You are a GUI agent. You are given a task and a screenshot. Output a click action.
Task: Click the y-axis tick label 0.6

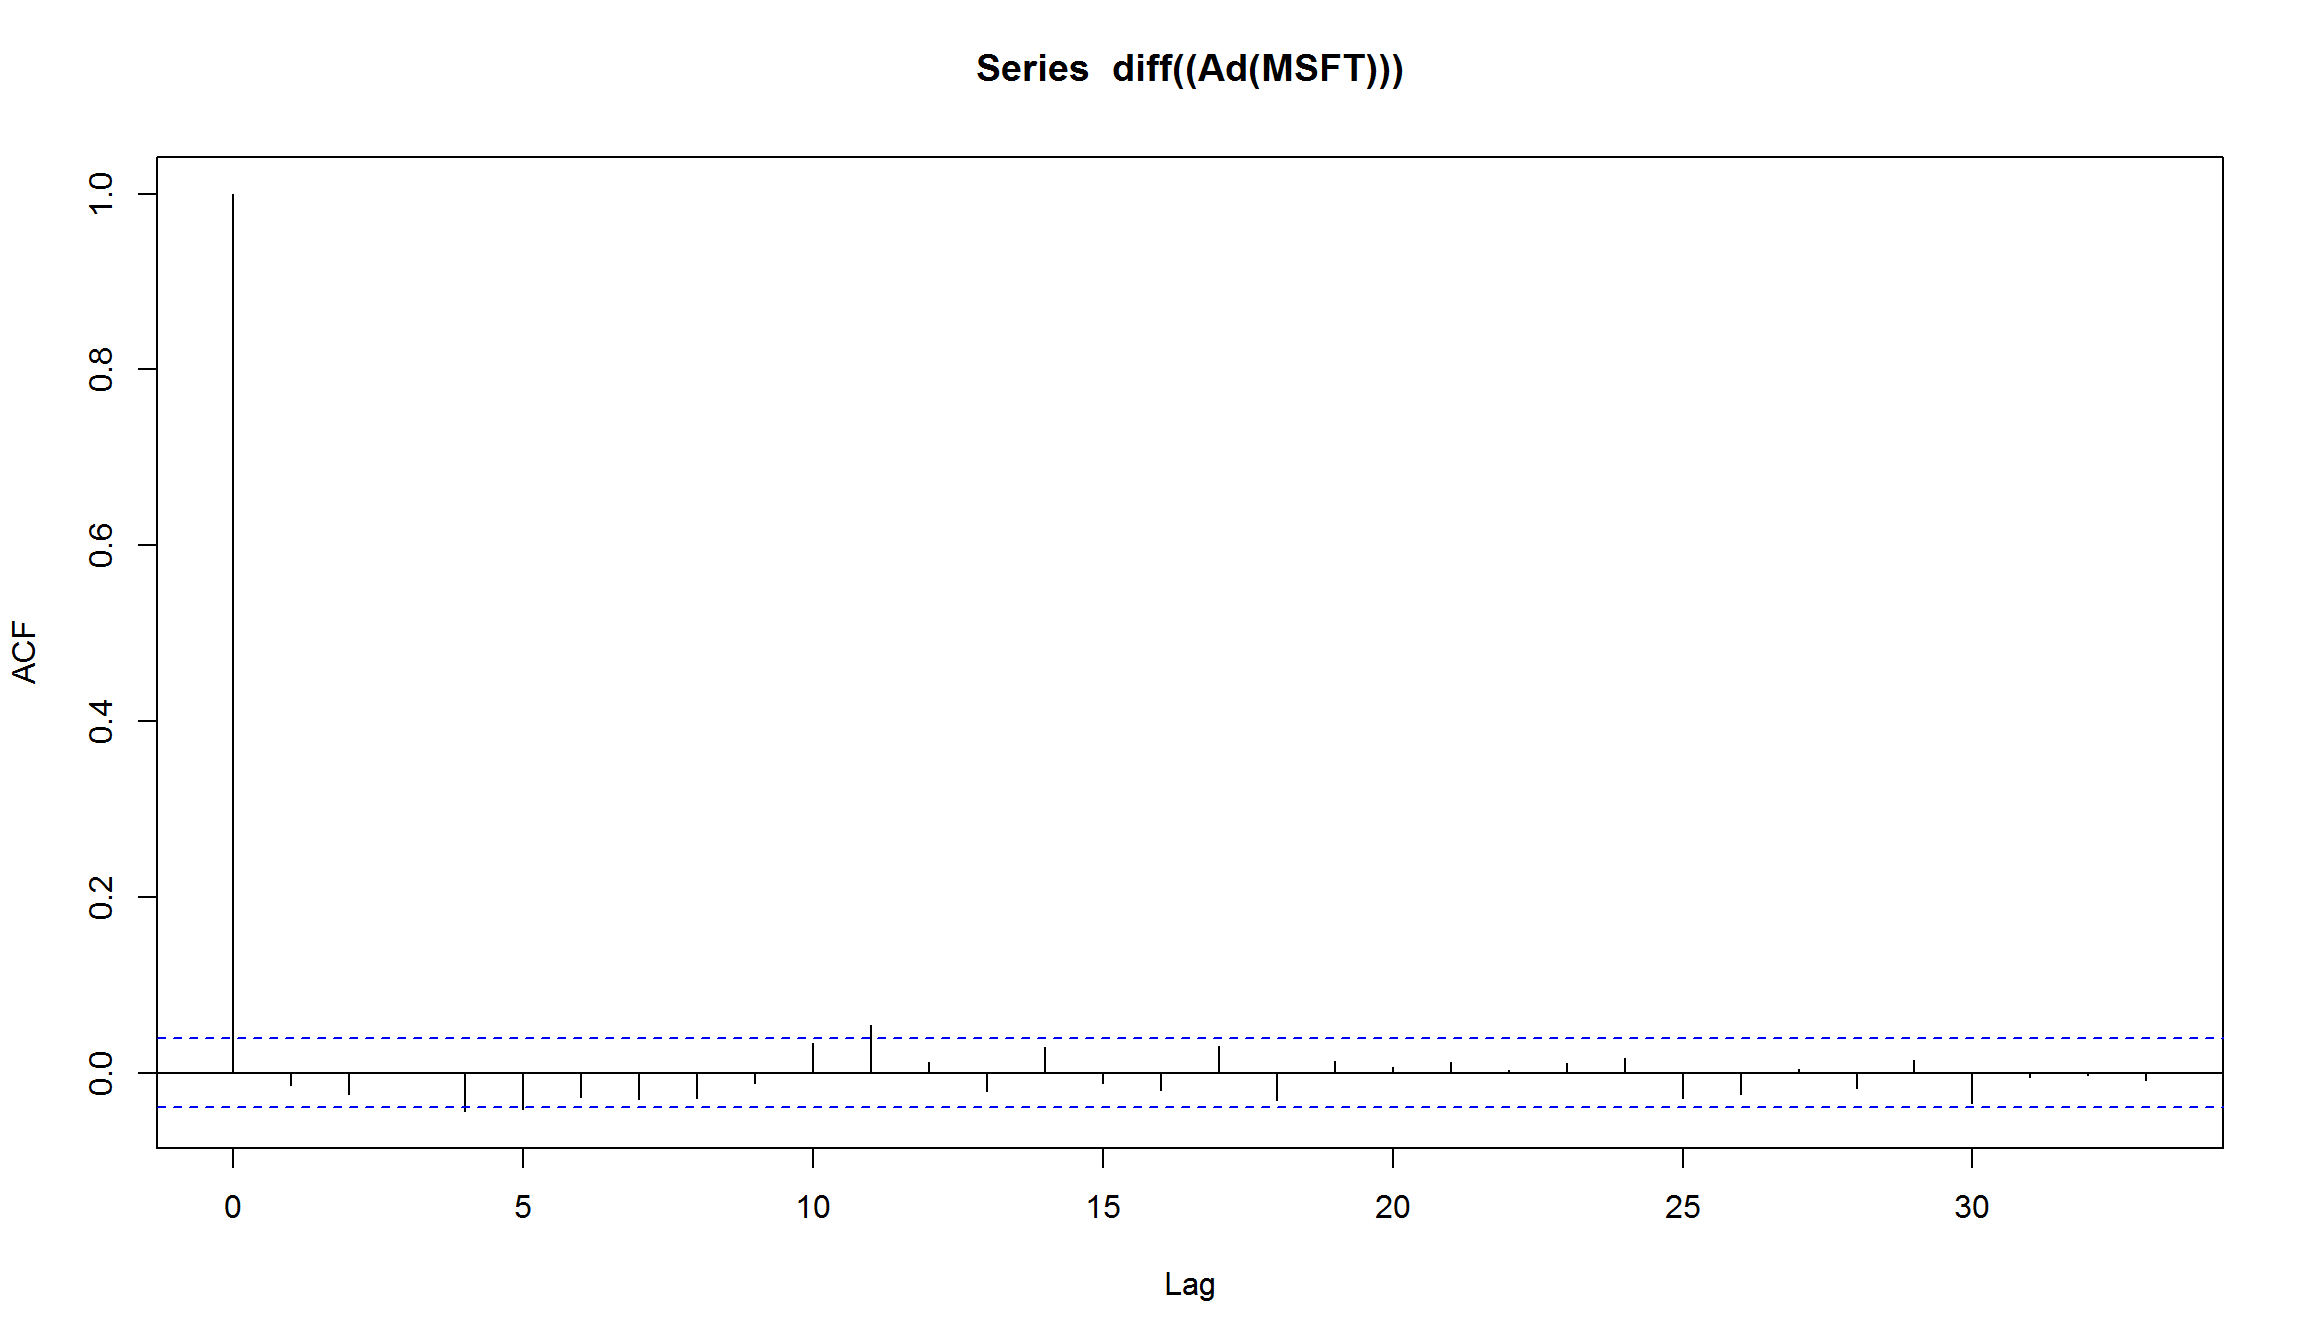tap(101, 545)
